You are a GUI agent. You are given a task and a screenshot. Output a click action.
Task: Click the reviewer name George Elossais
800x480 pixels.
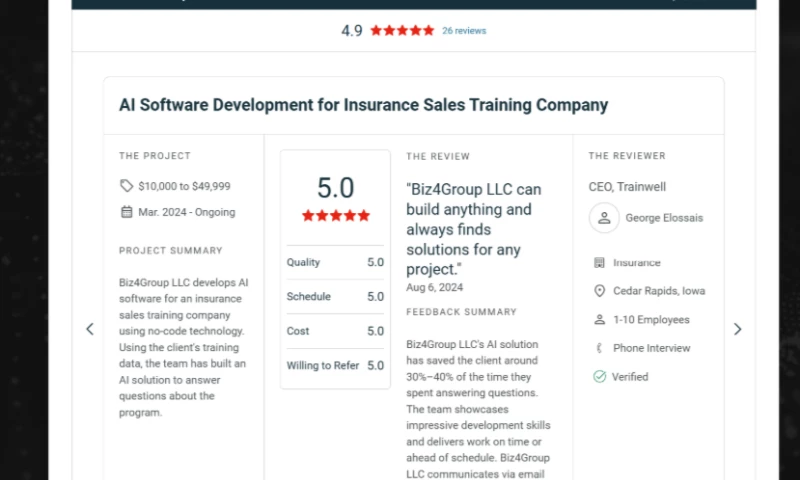click(x=665, y=218)
